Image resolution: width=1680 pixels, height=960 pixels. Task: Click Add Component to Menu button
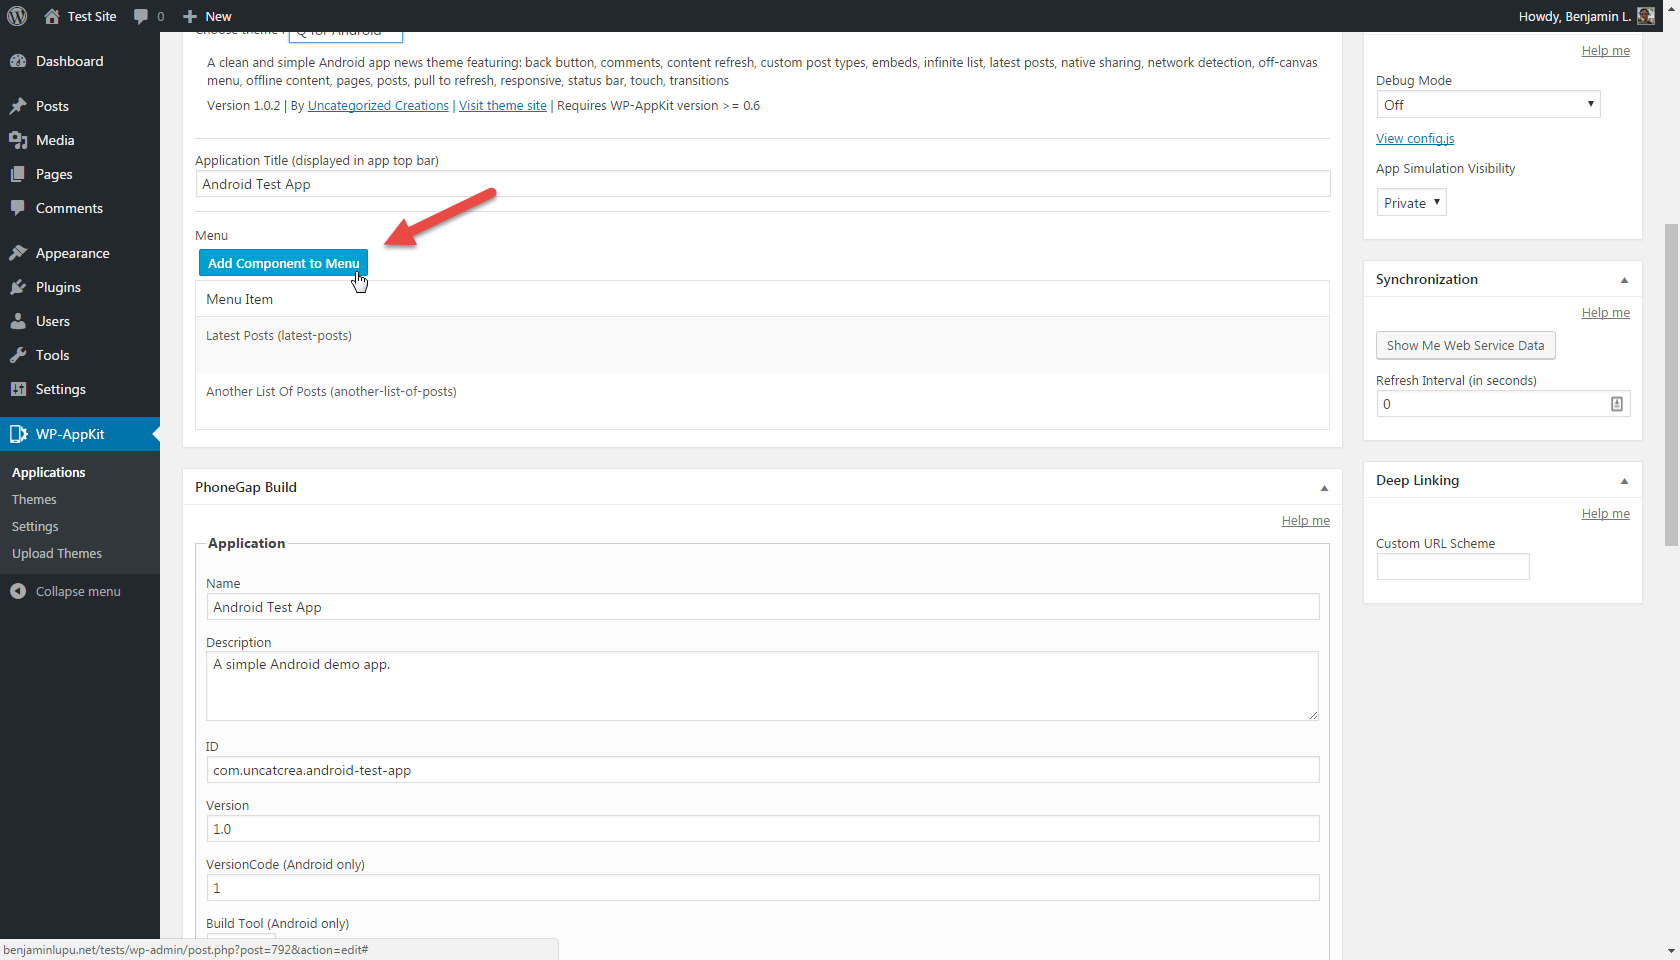point(283,263)
